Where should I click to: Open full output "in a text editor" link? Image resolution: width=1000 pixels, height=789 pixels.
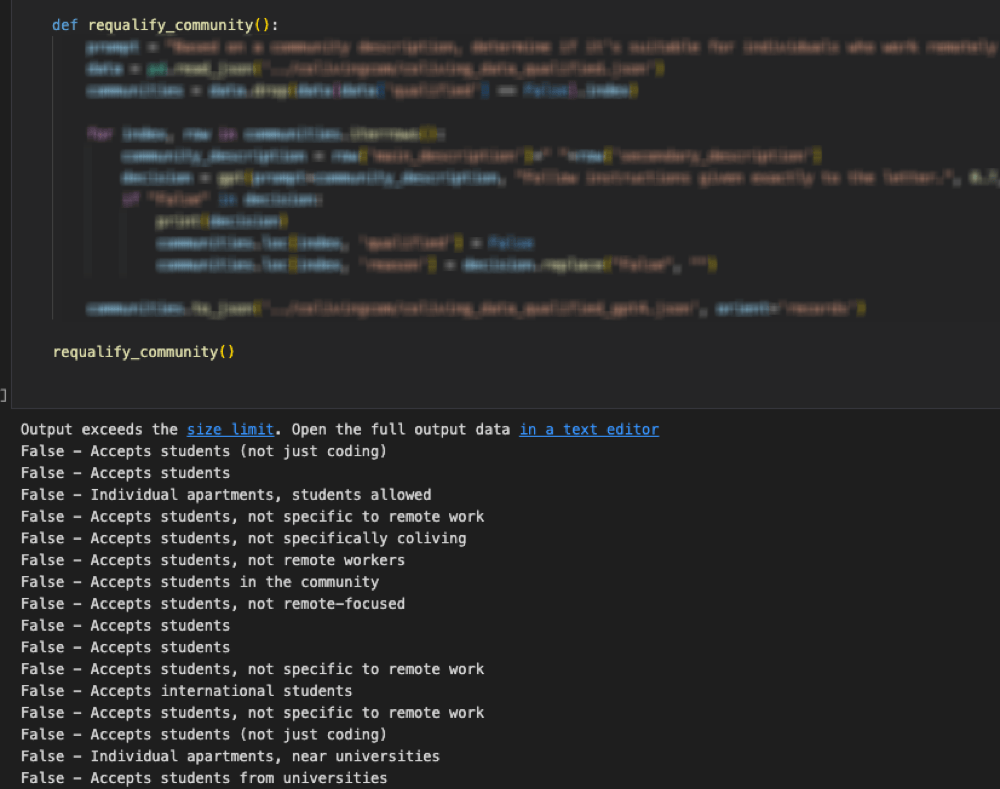pos(589,429)
